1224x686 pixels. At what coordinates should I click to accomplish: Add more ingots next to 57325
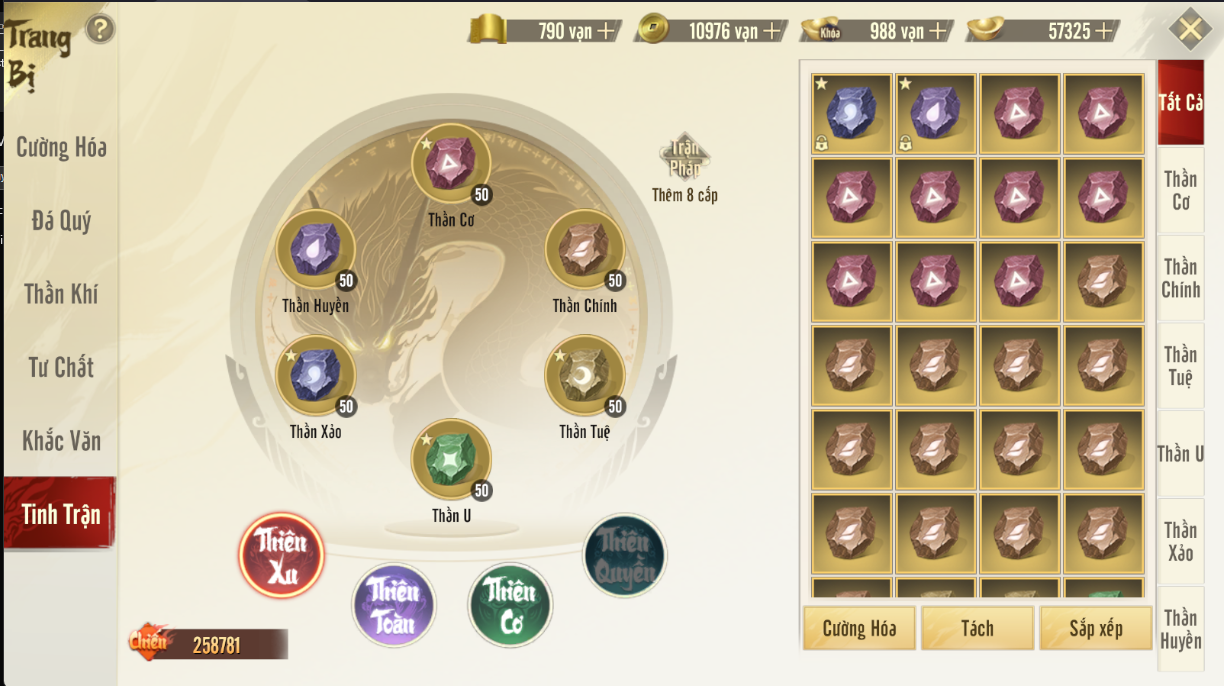click(1104, 31)
